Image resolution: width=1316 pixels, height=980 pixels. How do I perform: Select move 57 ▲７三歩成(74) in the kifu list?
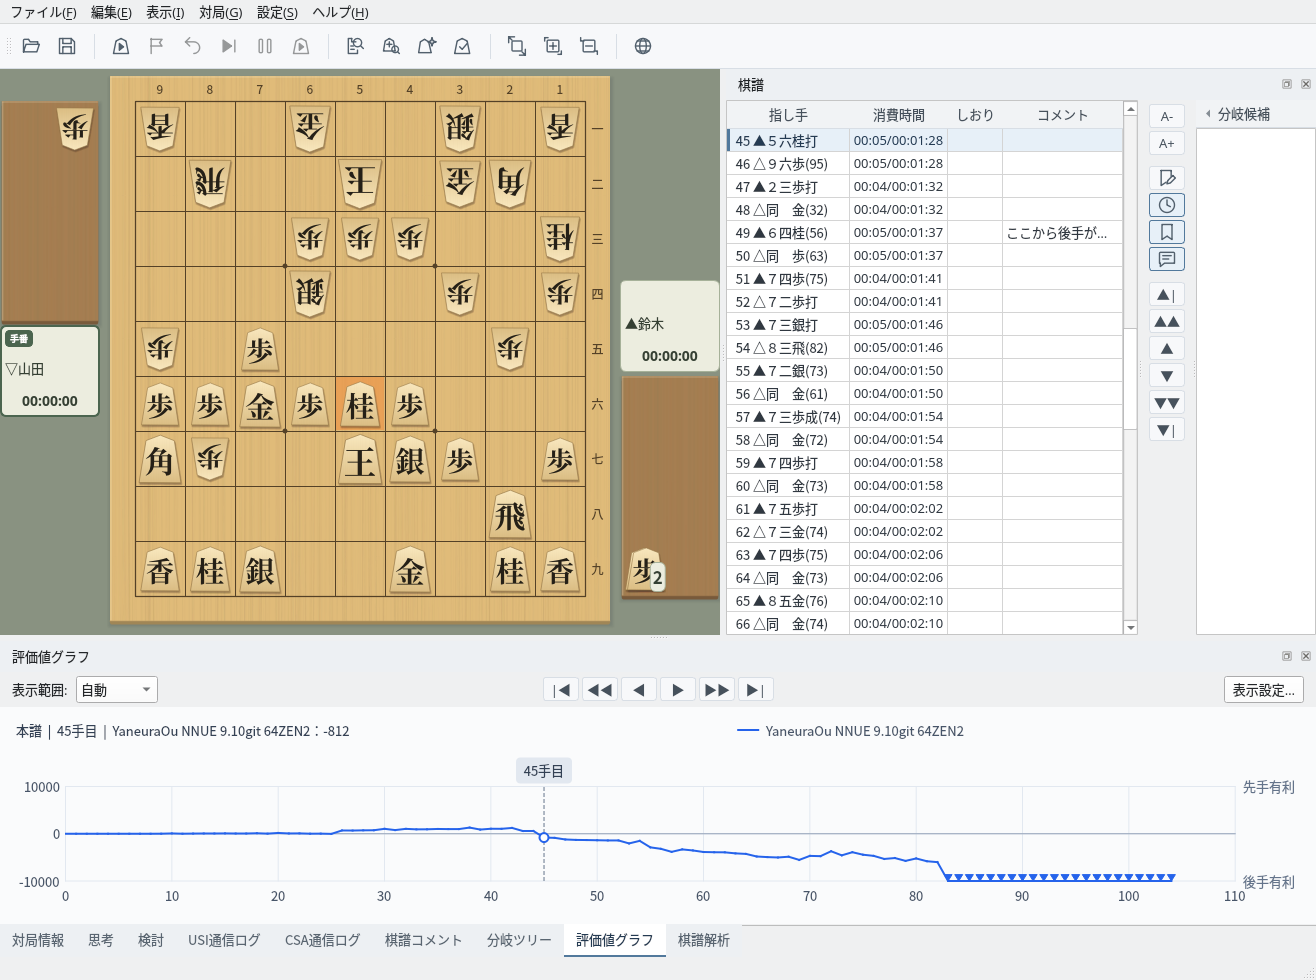click(925, 417)
